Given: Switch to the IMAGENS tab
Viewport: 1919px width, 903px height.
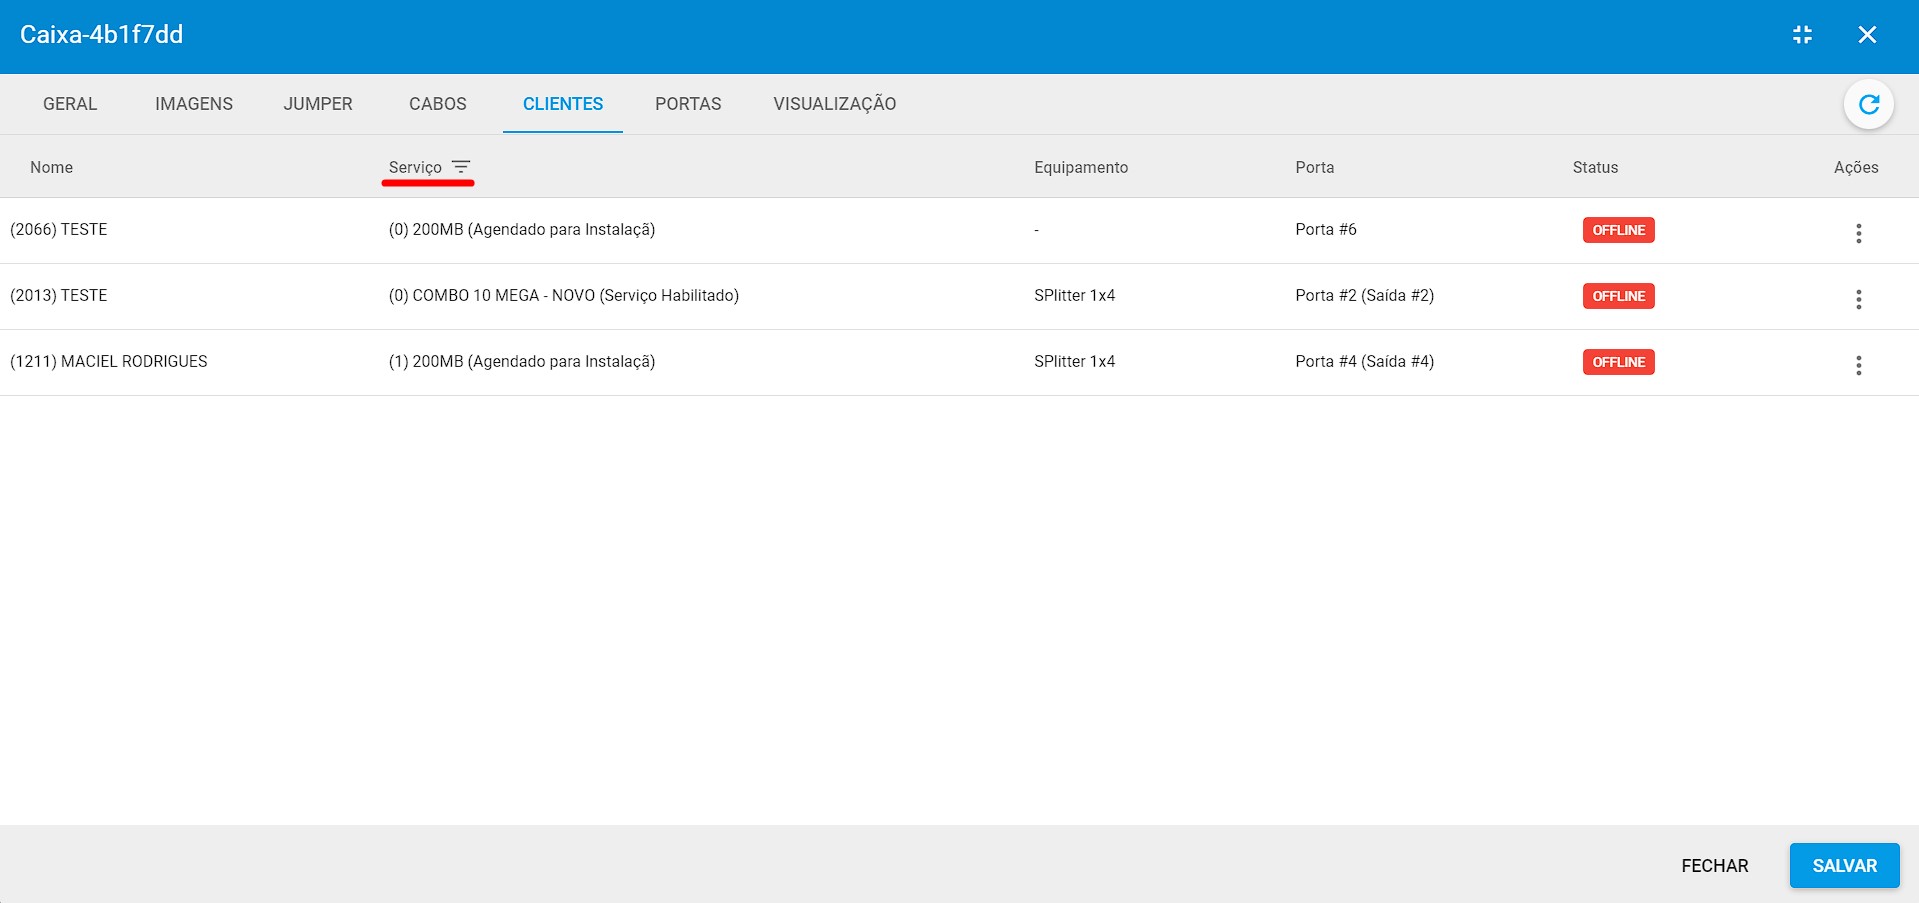Looking at the screenshot, I should (x=194, y=104).
